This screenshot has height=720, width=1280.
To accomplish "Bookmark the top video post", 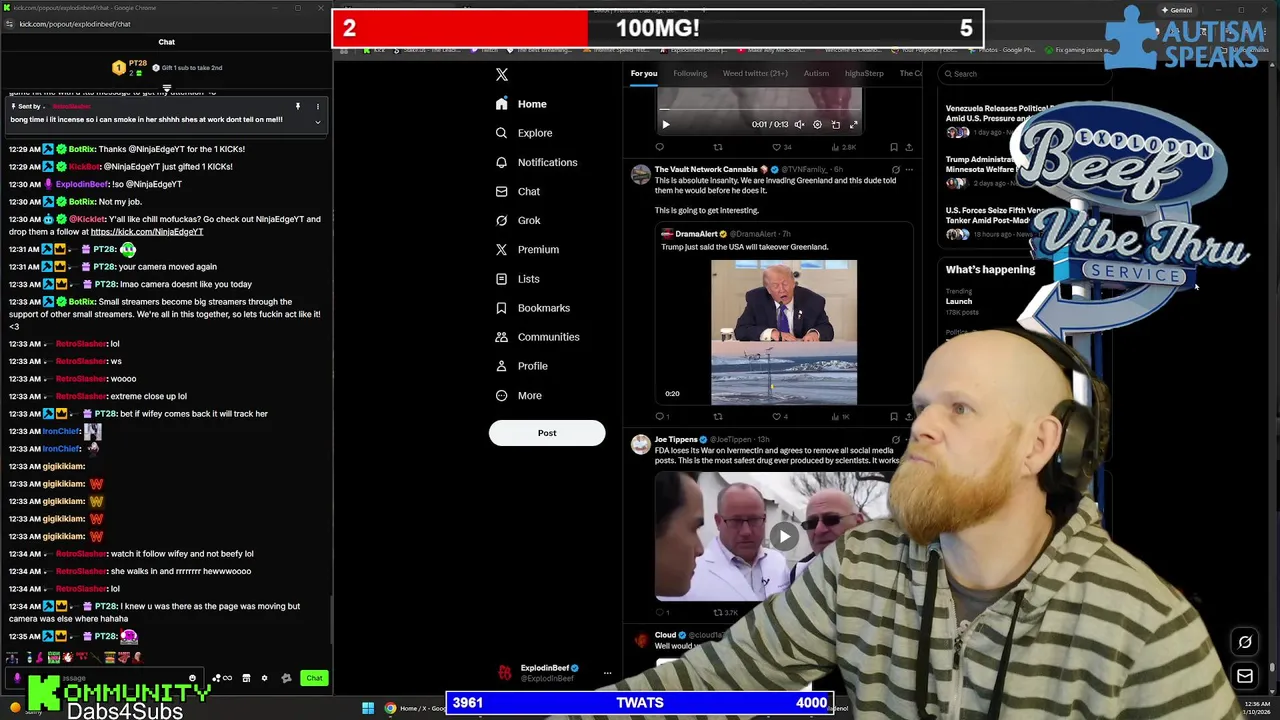I will 894,147.
